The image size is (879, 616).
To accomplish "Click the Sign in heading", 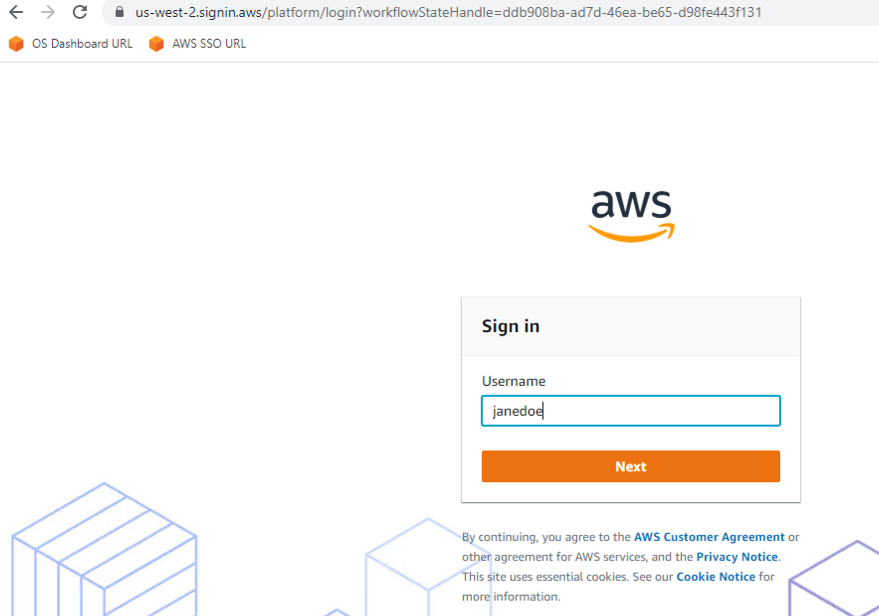I will pos(511,326).
